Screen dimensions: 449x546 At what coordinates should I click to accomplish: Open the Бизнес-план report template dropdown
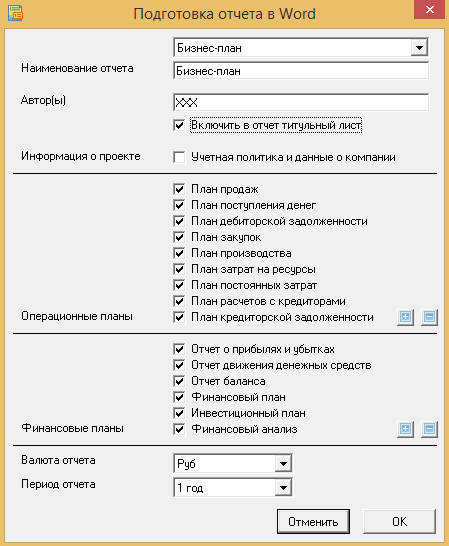[419, 47]
